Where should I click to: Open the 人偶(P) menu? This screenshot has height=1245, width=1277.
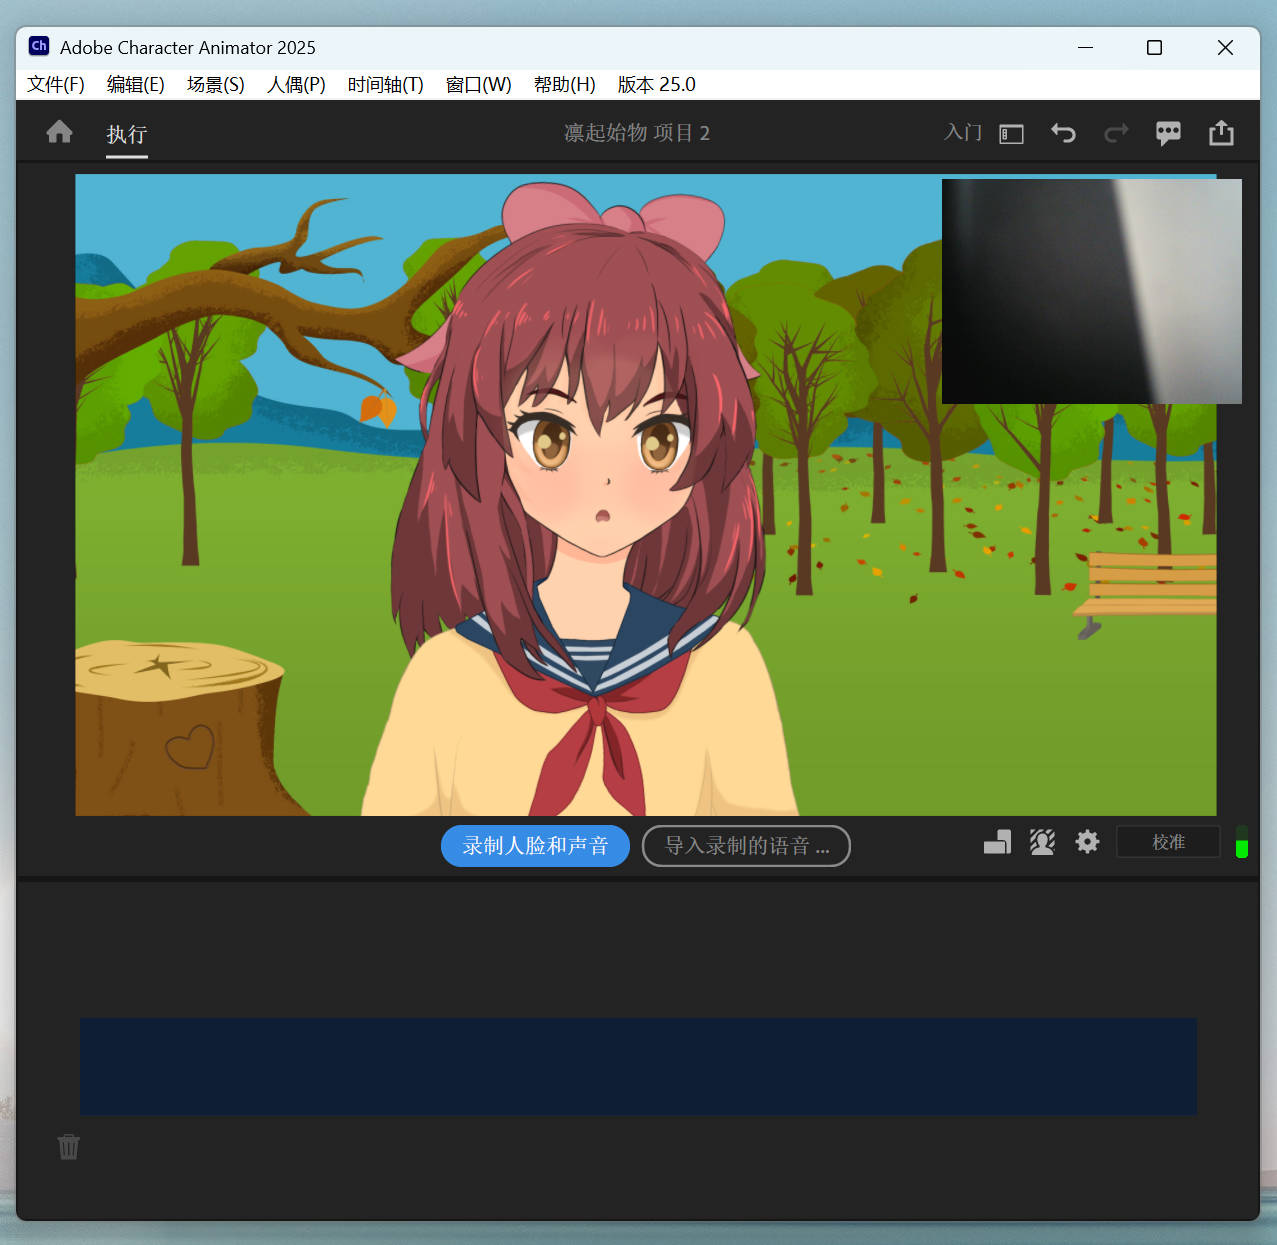coord(296,84)
